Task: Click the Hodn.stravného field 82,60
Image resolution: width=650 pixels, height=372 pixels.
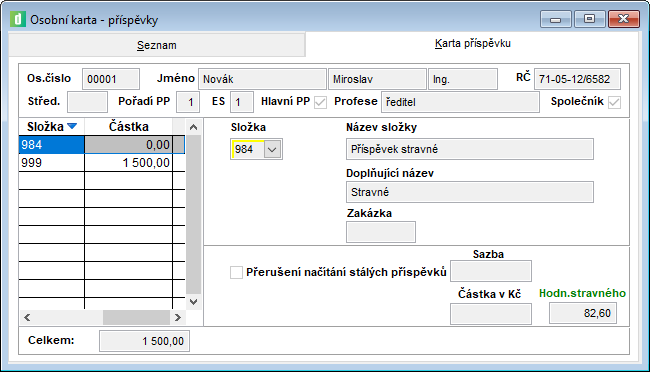Action: tap(582, 313)
